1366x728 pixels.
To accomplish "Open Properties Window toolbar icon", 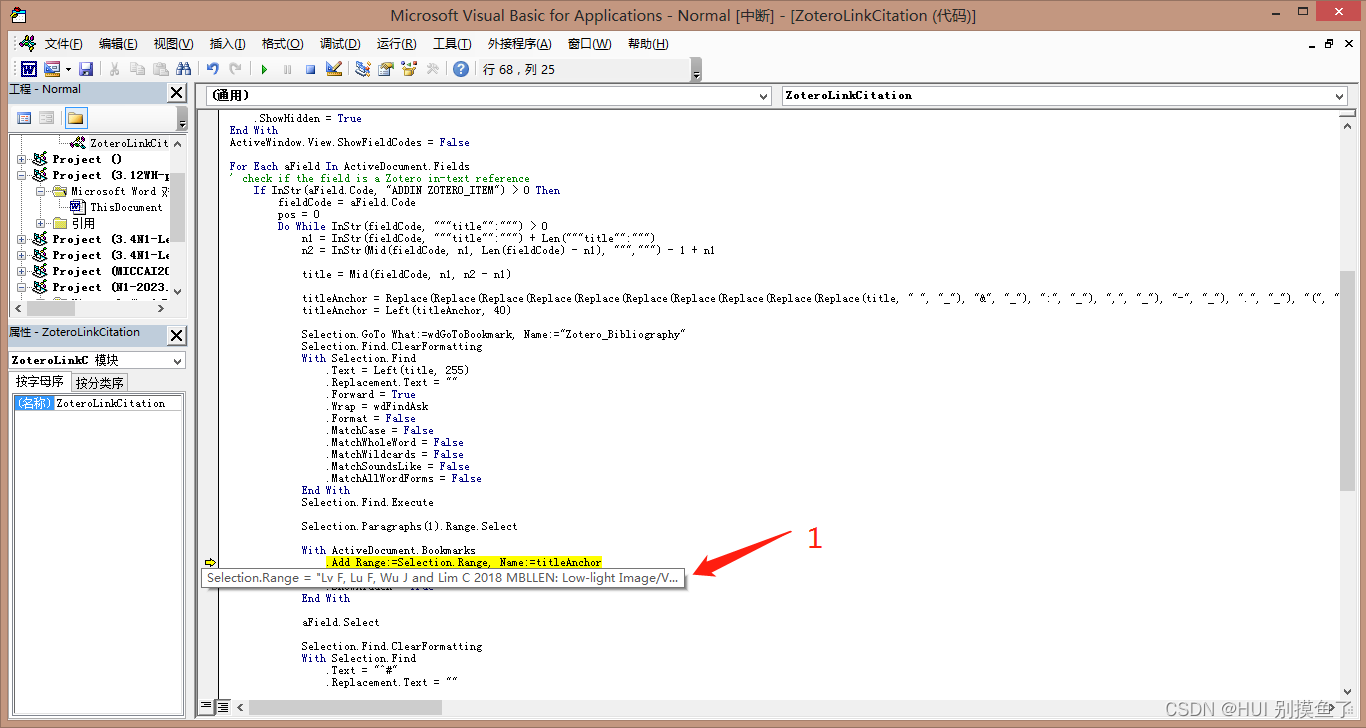I will coord(385,69).
